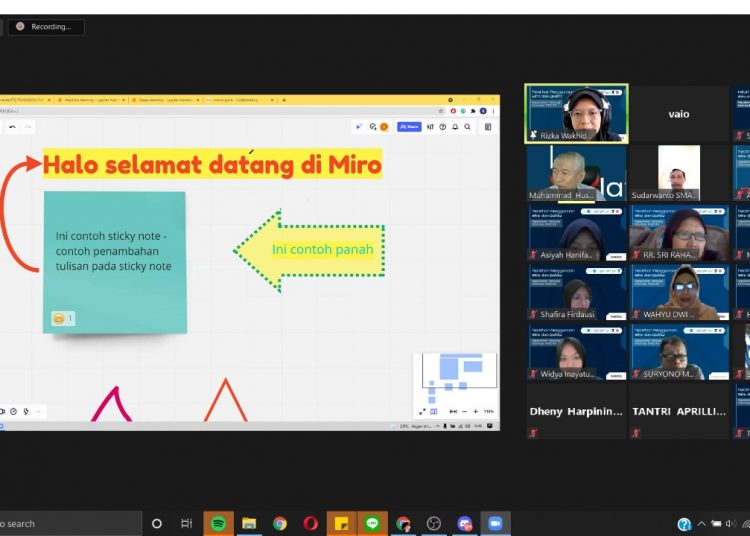
Task: Select TANTRI APRILLI... participant tile
Action: click(679, 411)
